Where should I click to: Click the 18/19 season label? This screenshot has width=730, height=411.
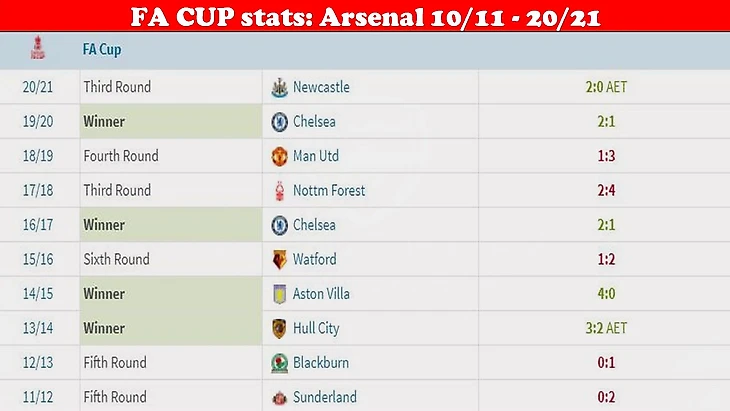point(38,156)
